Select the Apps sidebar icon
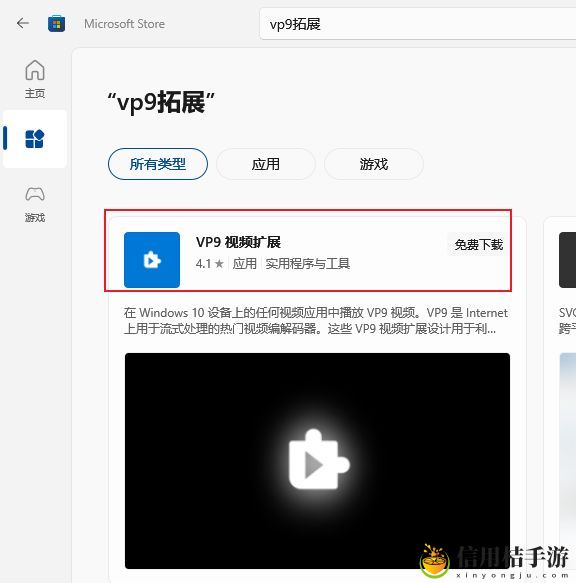 [x=35, y=139]
